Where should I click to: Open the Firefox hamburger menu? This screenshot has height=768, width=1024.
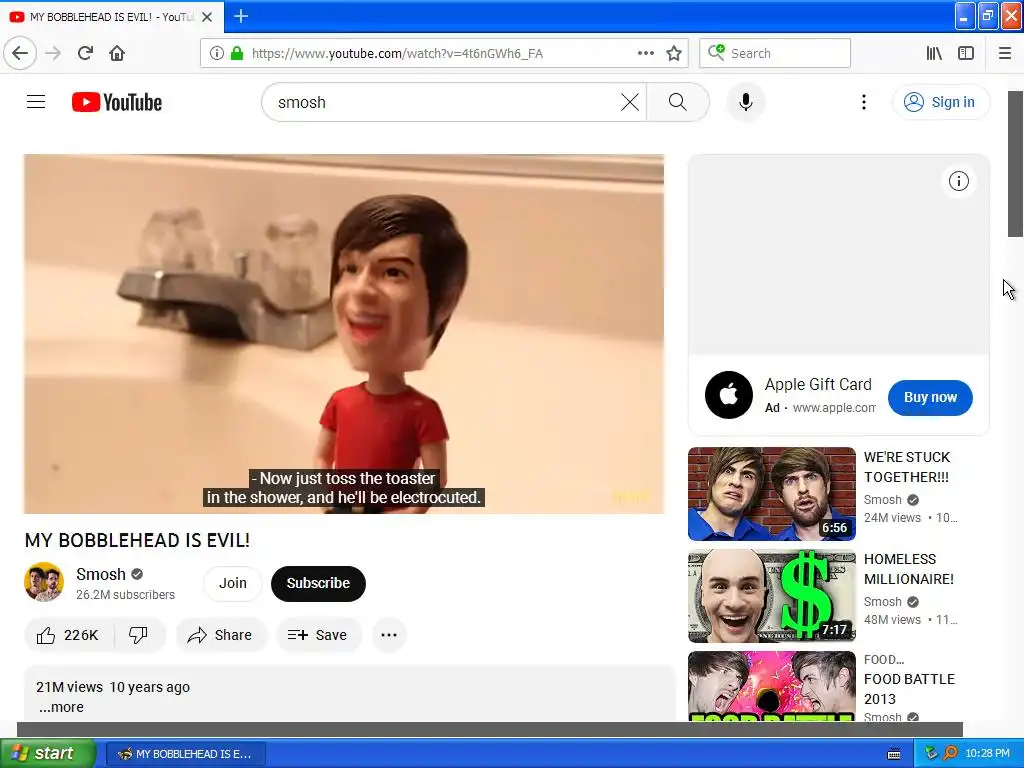pos(1005,53)
